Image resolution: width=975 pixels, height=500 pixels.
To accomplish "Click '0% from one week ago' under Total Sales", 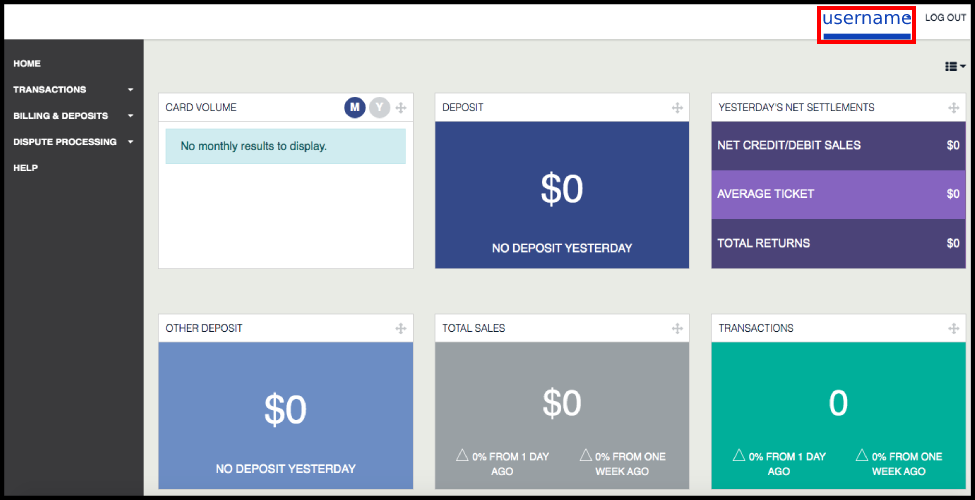I will tap(622, 463).
